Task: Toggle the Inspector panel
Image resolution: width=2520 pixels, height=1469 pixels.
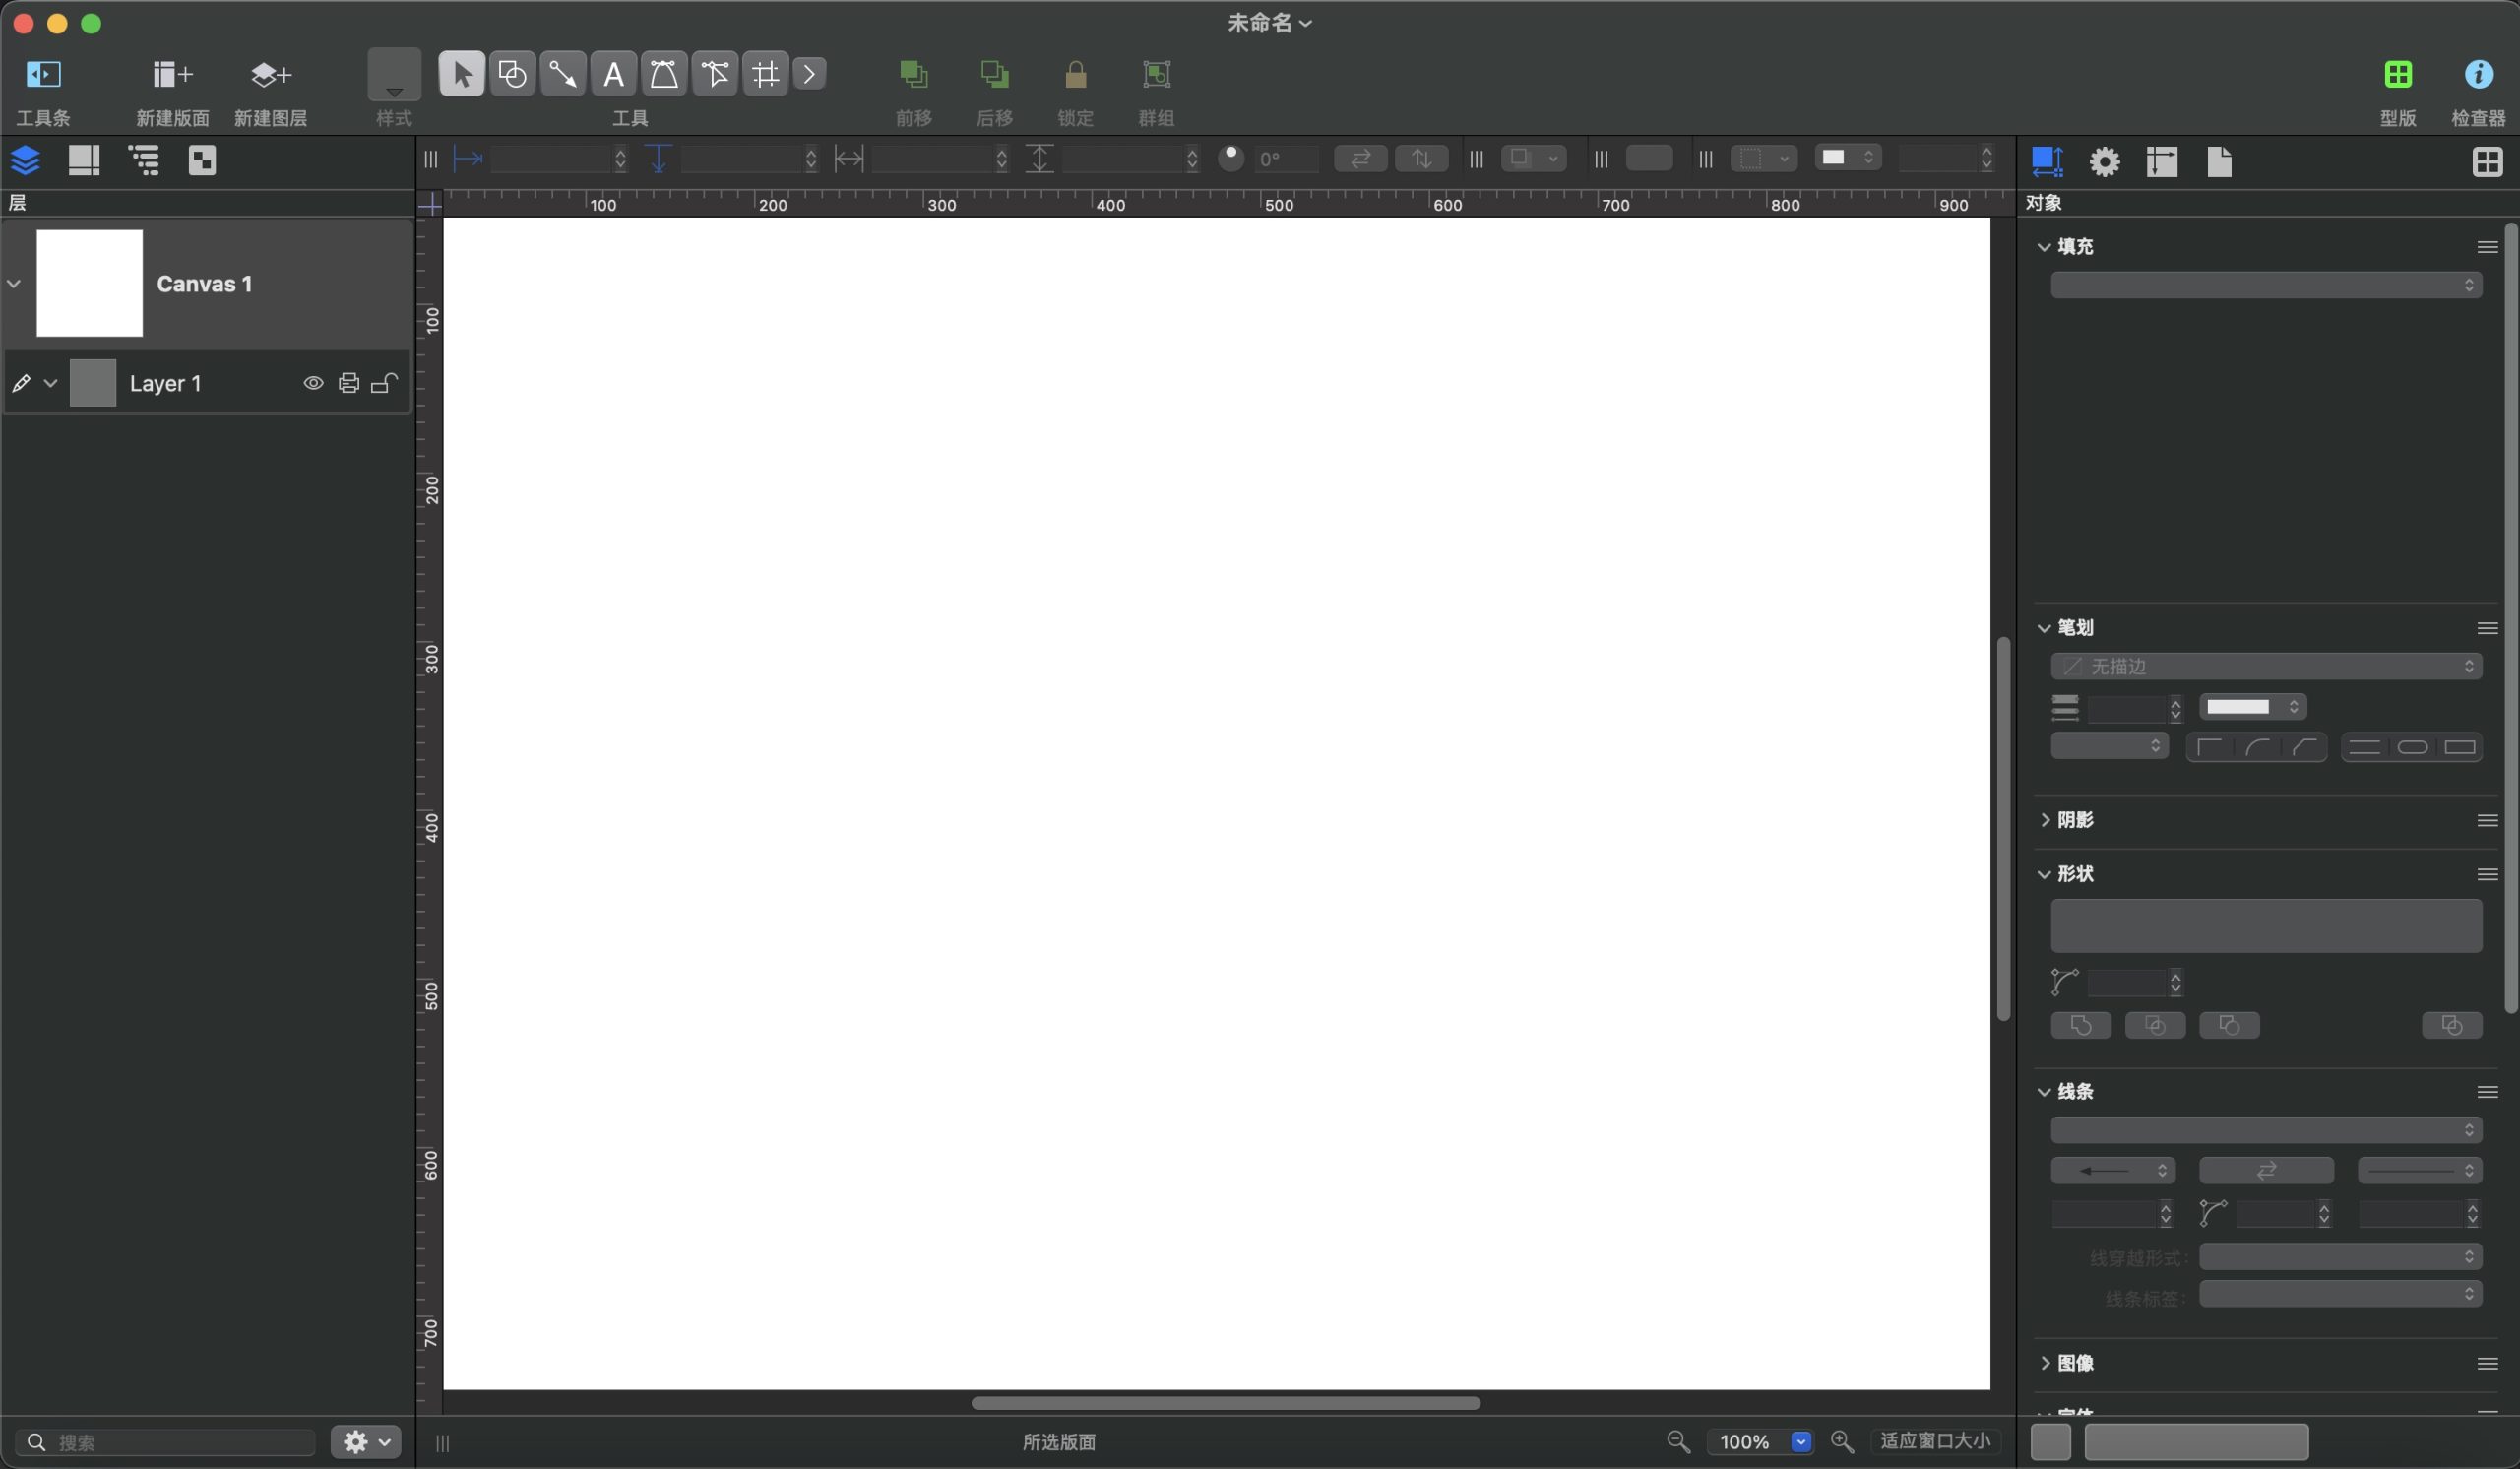Action: pos(2478,74)
